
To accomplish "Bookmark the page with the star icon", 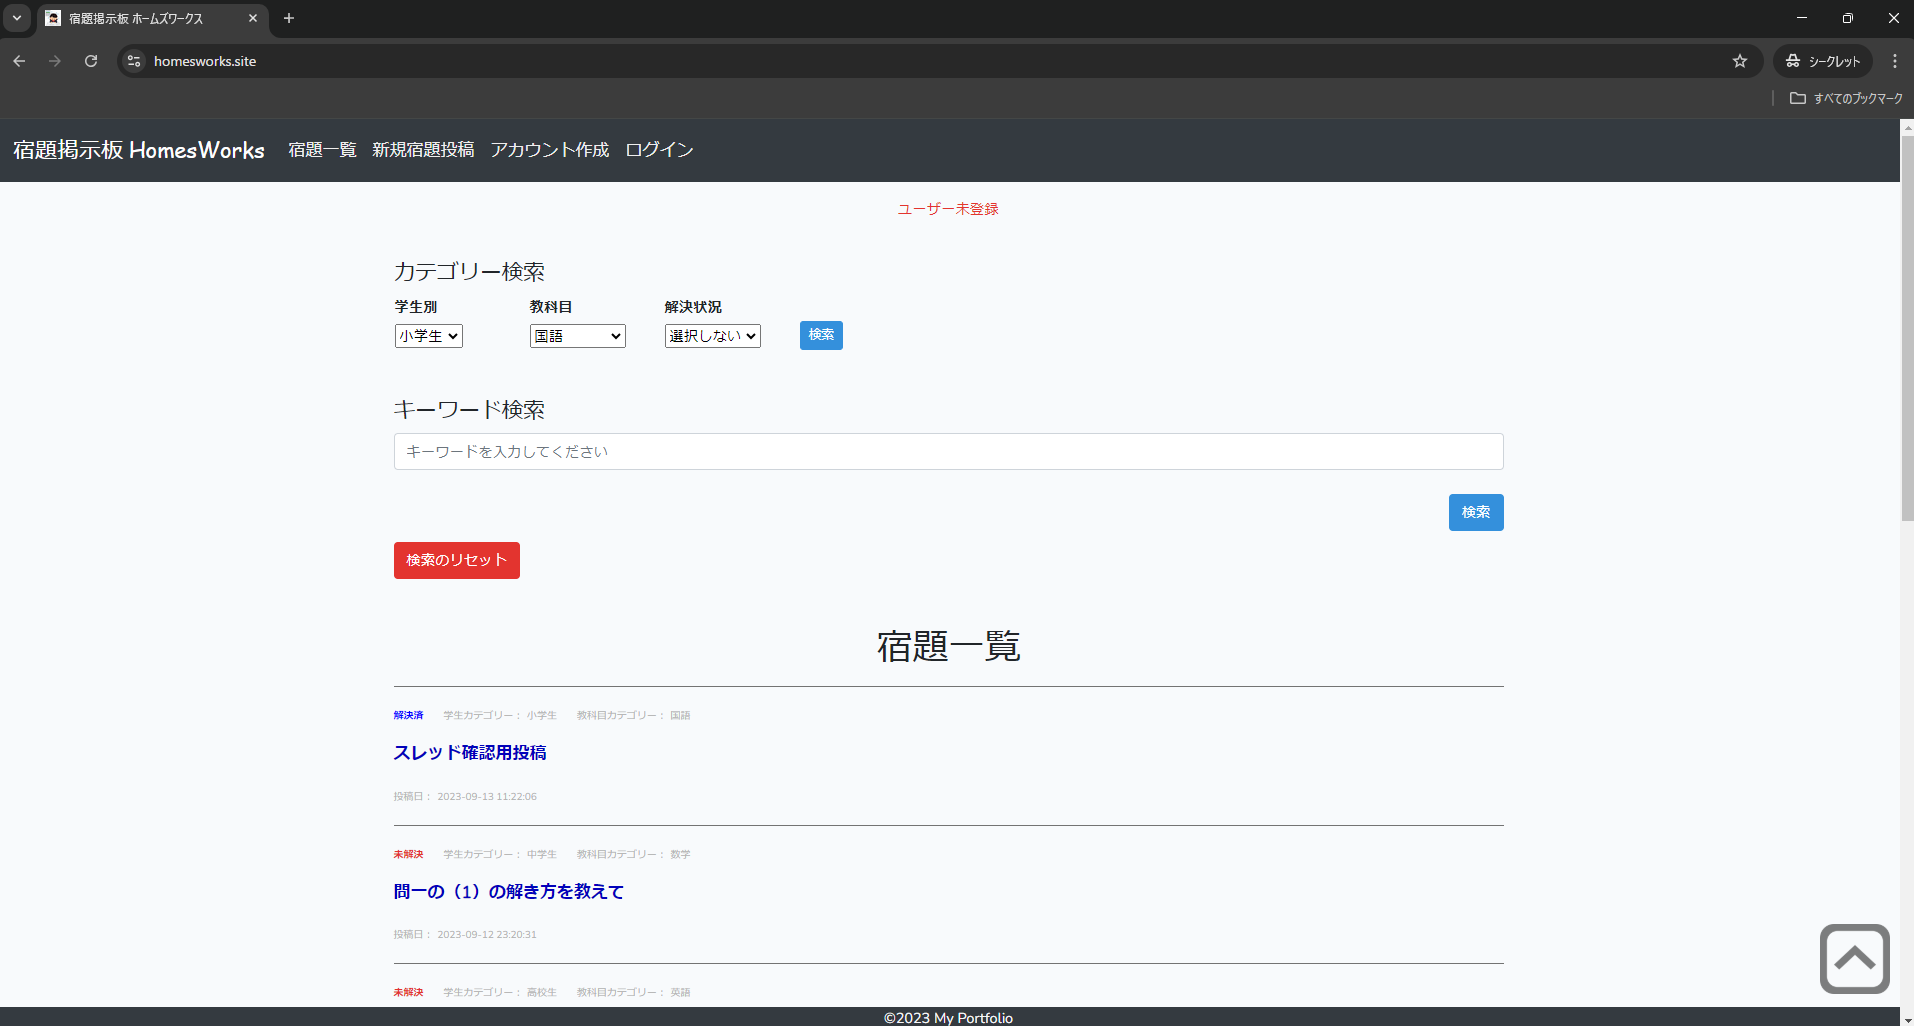I will tap(1740, 61).
